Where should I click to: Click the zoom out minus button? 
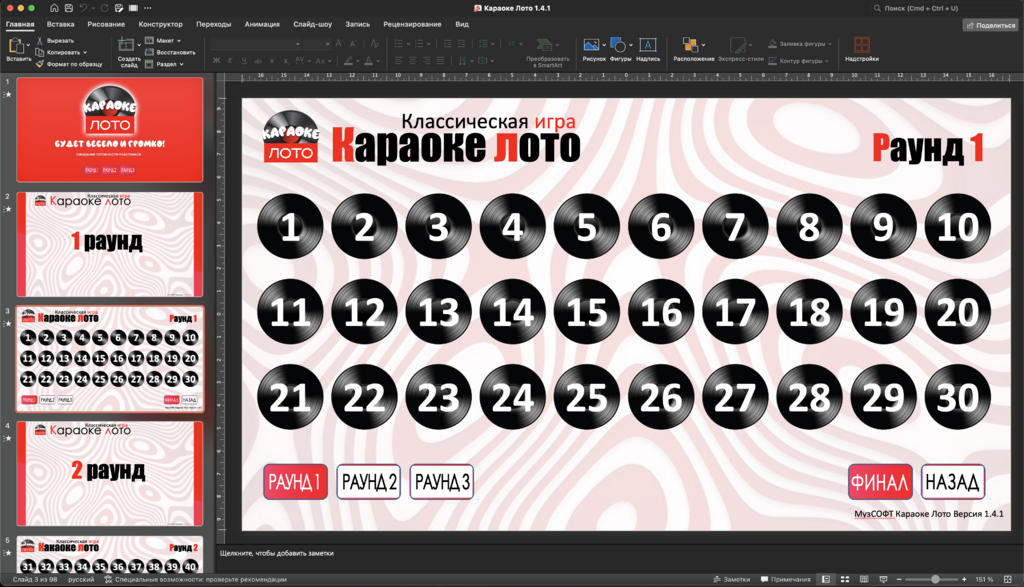click(x=899, y=579)
